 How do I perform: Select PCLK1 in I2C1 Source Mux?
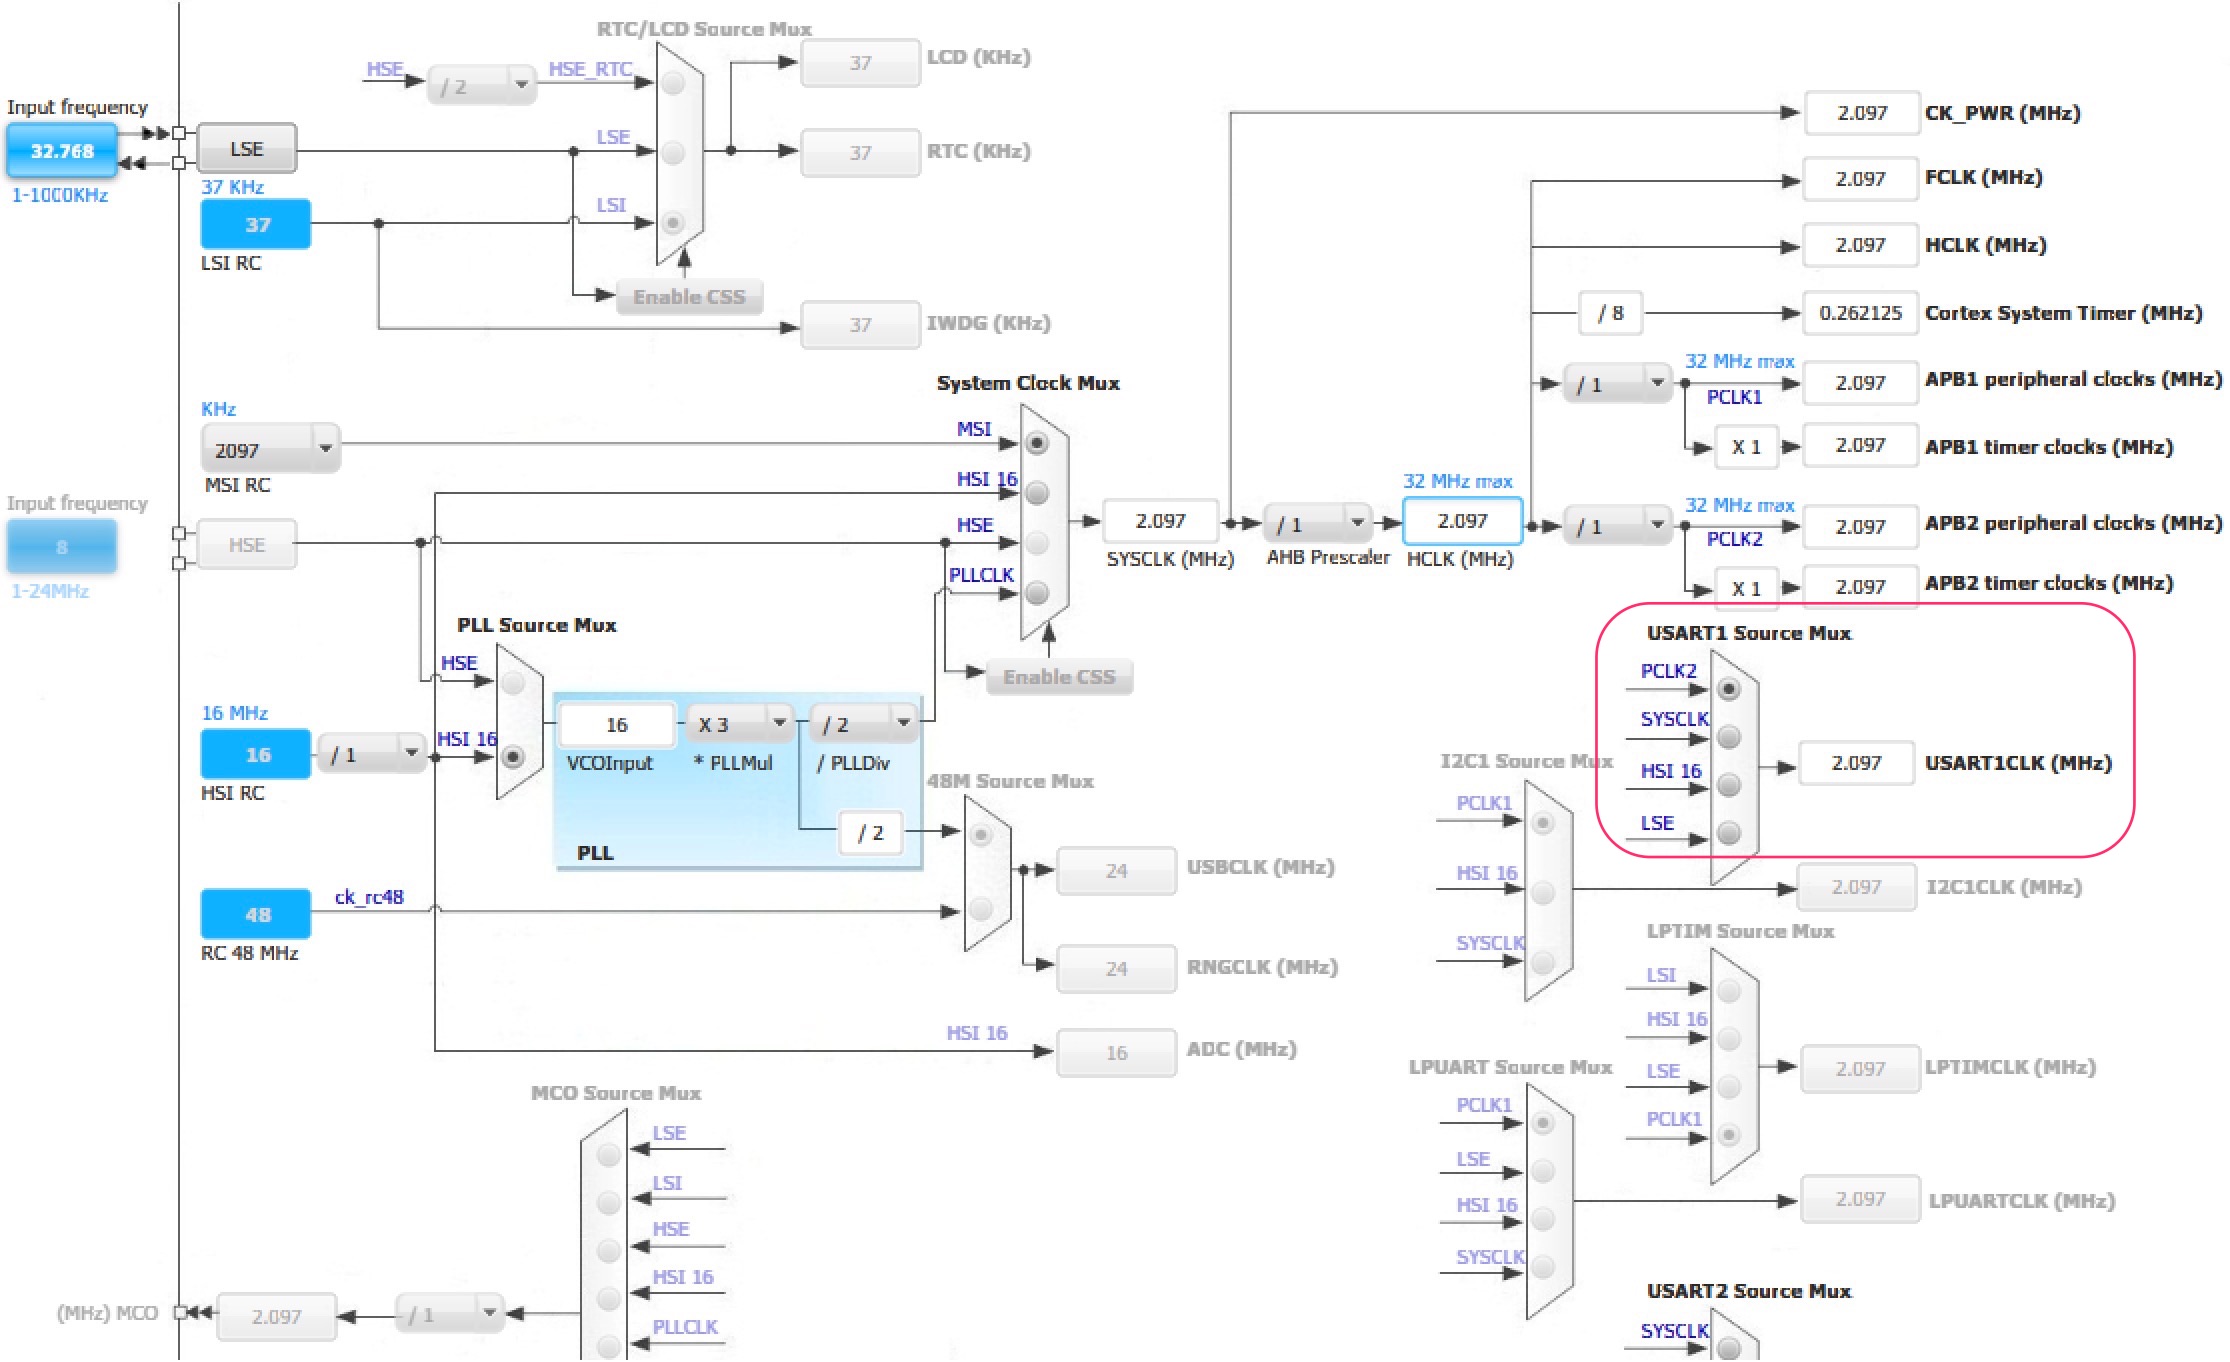pyautogui.click(x=1543, y=823)
